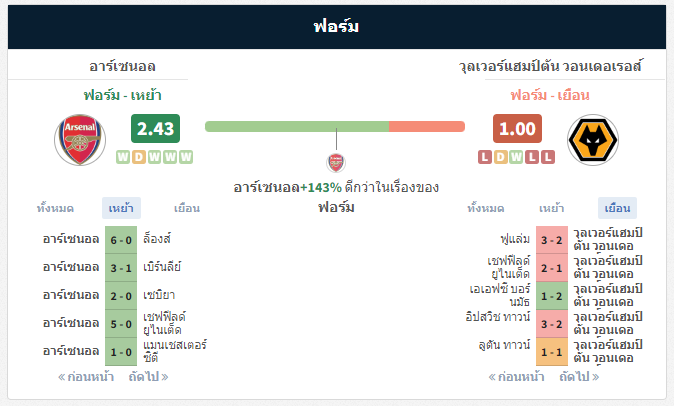Click Wolves' green W form badge
The height and width of the screenshot is (406, 674).
coord(516,157)
